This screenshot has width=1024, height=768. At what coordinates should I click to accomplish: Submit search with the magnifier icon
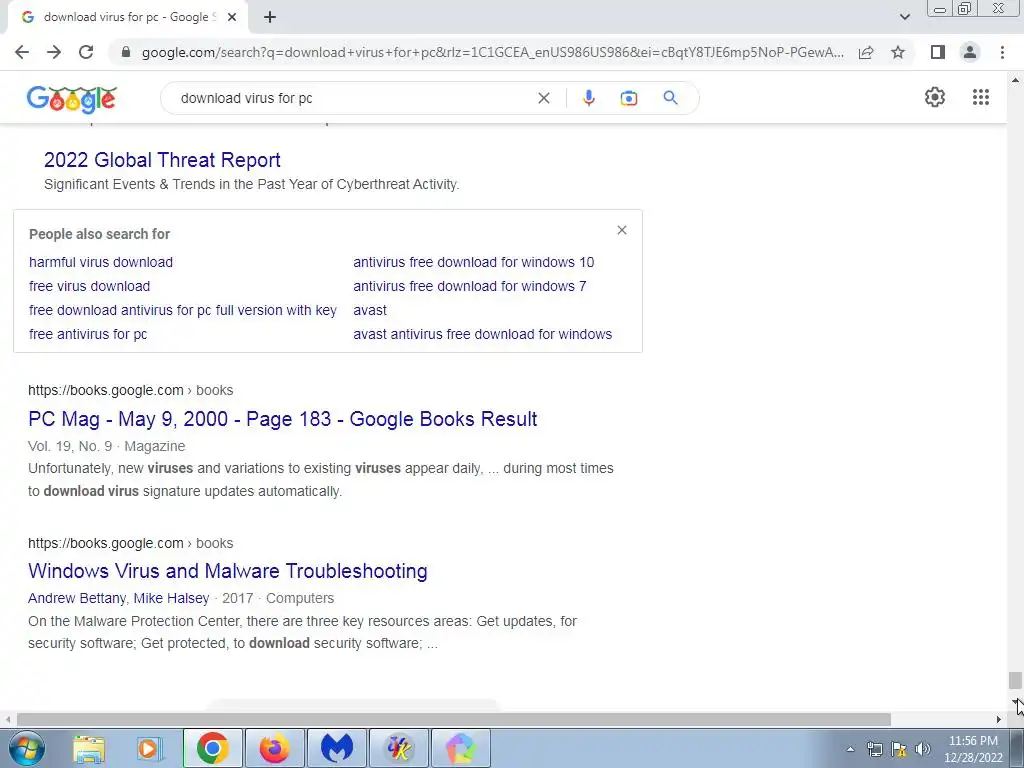pyautogui.click(x=670, y=98)
